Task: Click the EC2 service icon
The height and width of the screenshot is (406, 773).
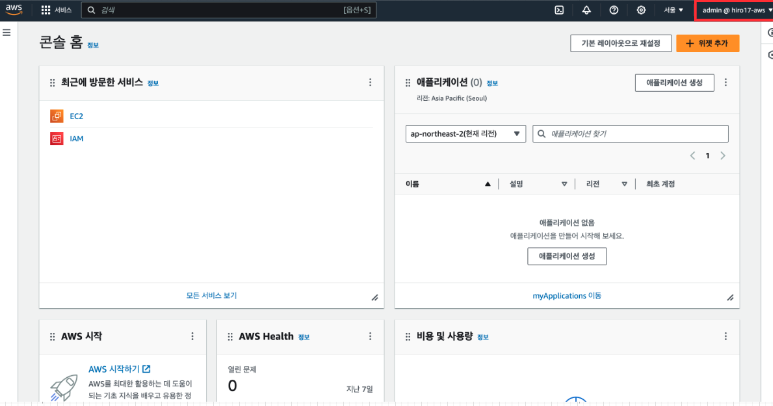Action: point(57,116)
